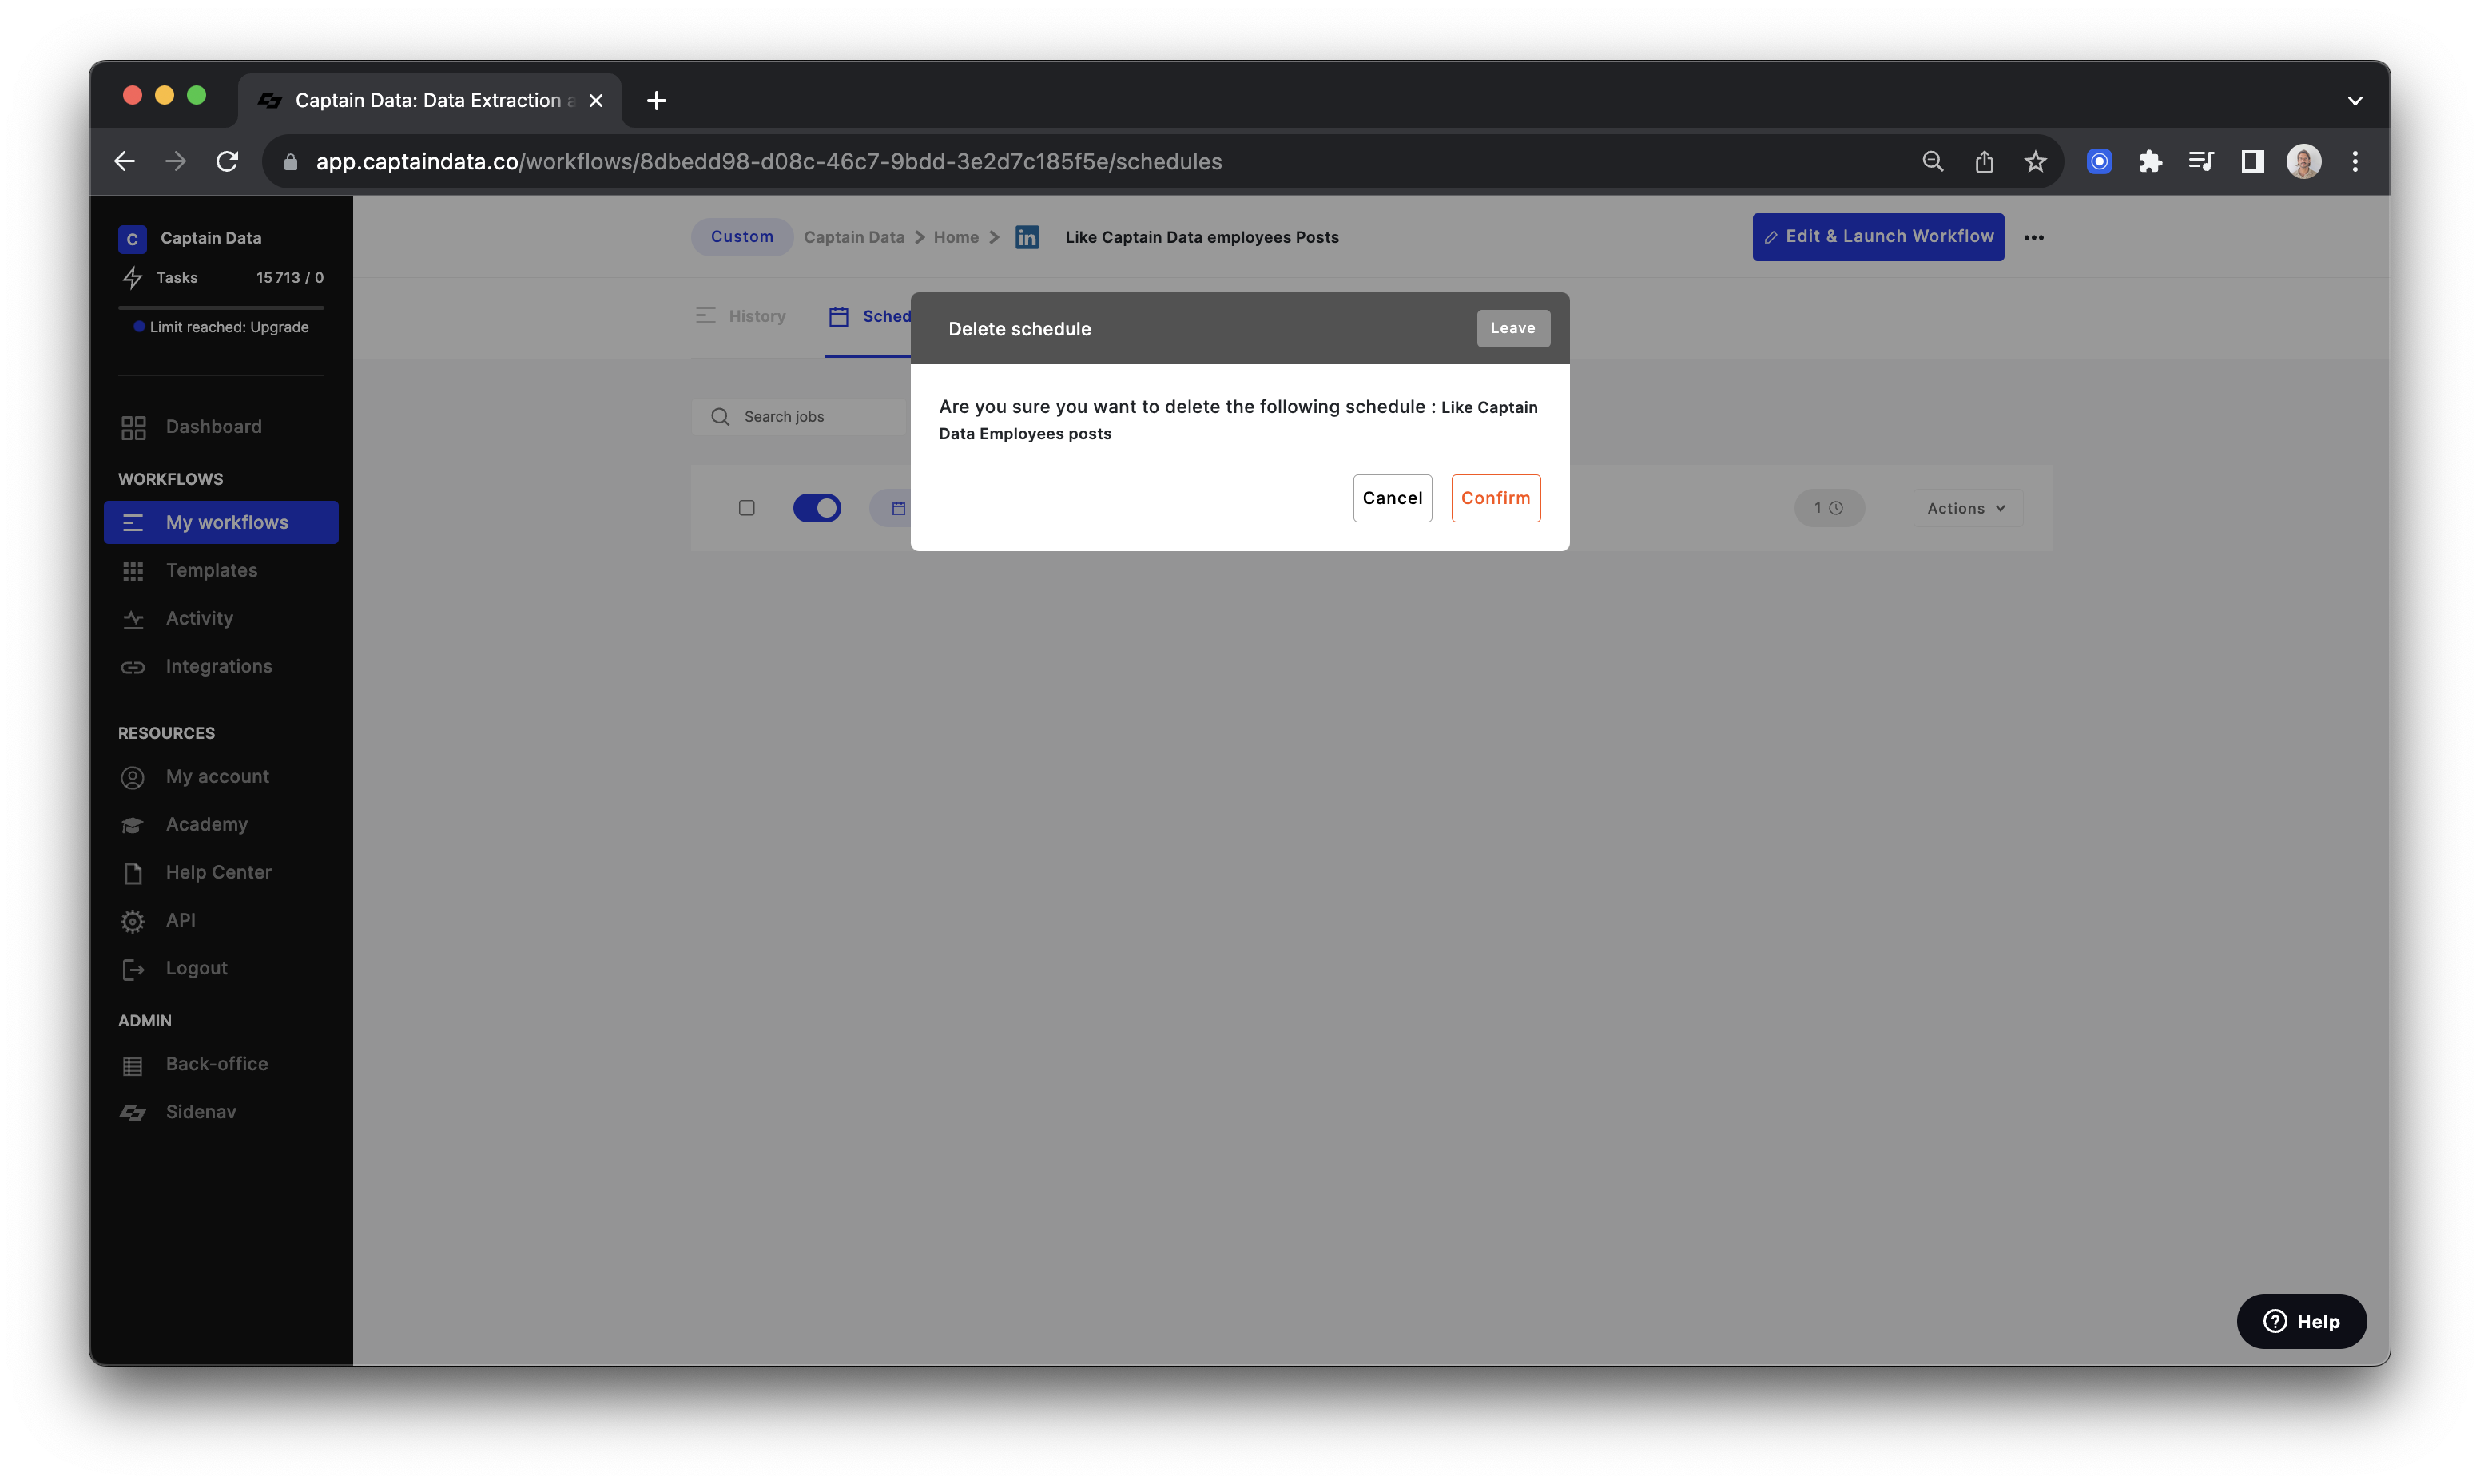The image size is (2480, 1484).
Task: Open the Help chat widget
Action: tap(2301, 1321)
